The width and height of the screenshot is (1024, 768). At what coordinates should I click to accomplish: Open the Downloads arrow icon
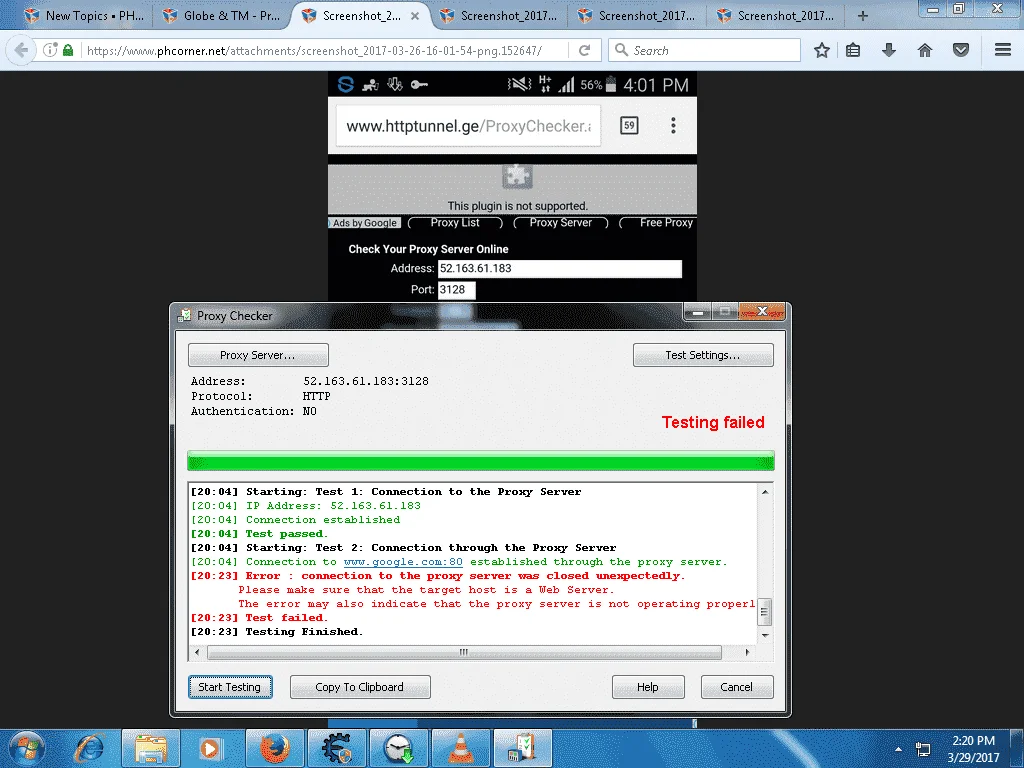tap(889, 50)
